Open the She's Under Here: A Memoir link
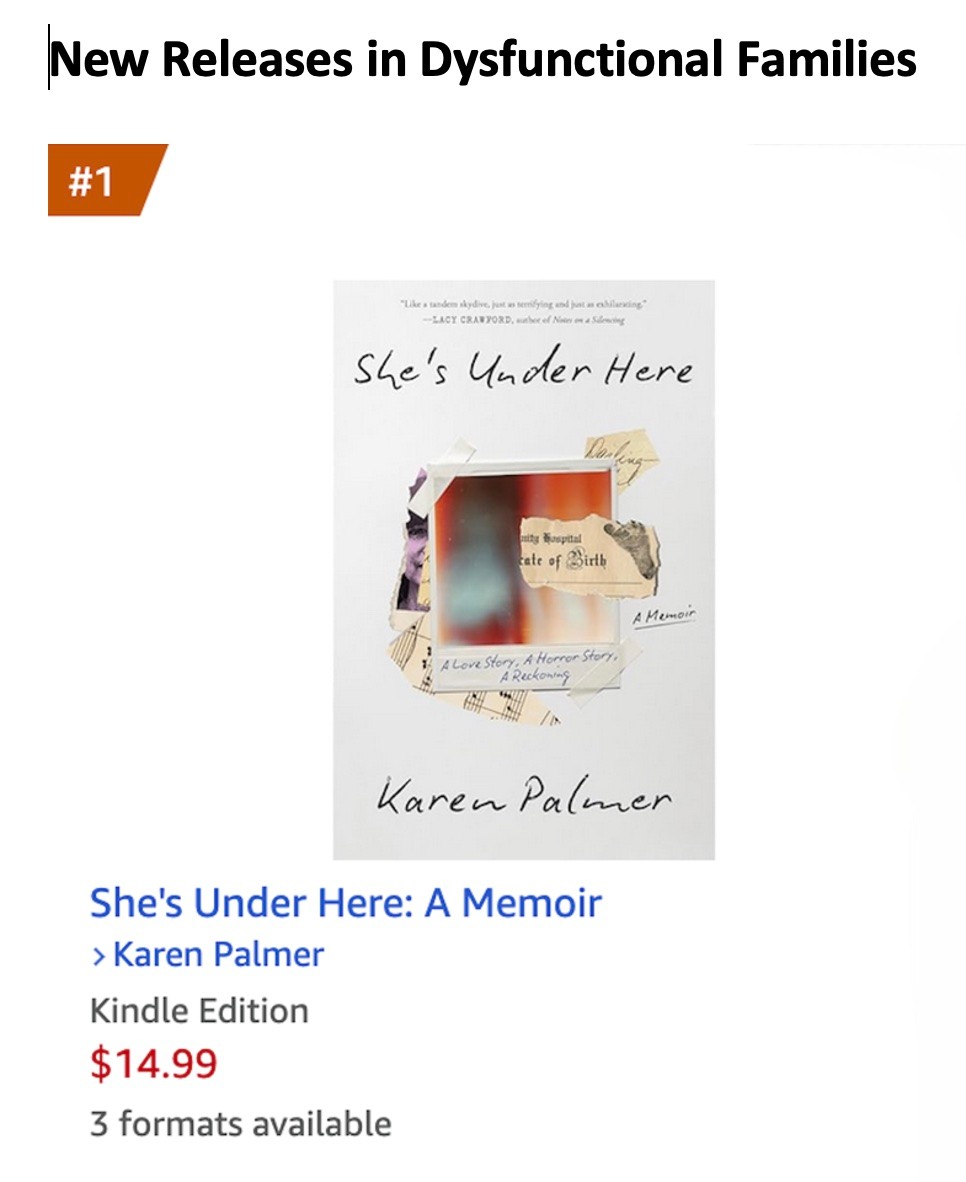The height and width of the screenshot is (1182, 966). pos(345,903)
